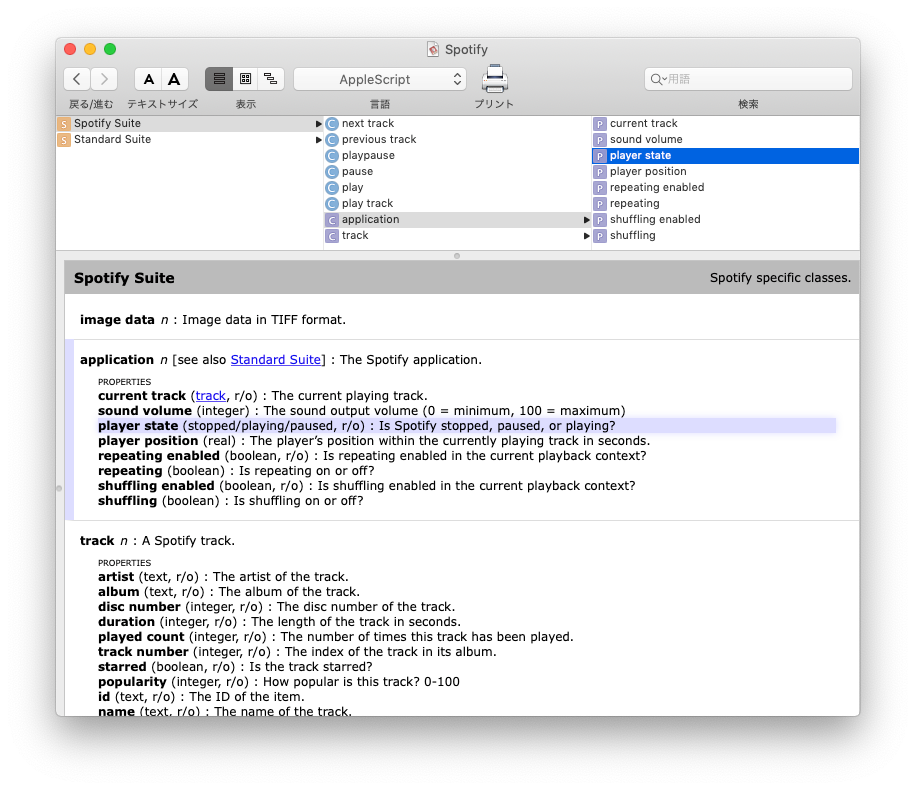
Task: Select the next track command
Action: 457,123
